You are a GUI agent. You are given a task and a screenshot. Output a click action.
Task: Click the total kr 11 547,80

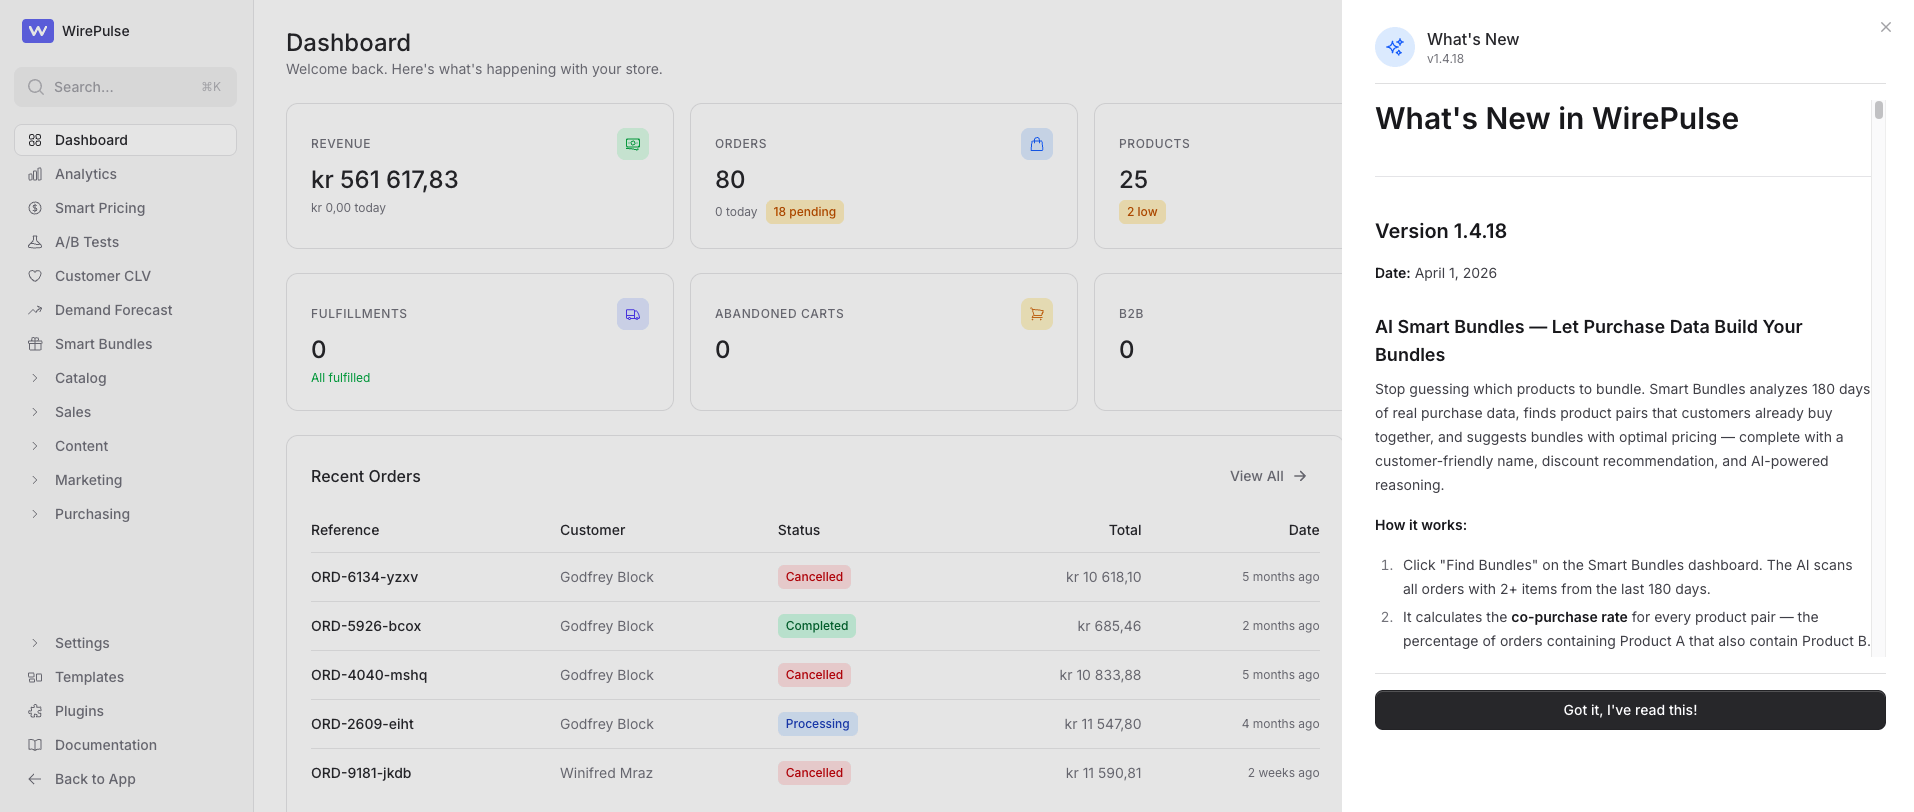point(1103,724)
